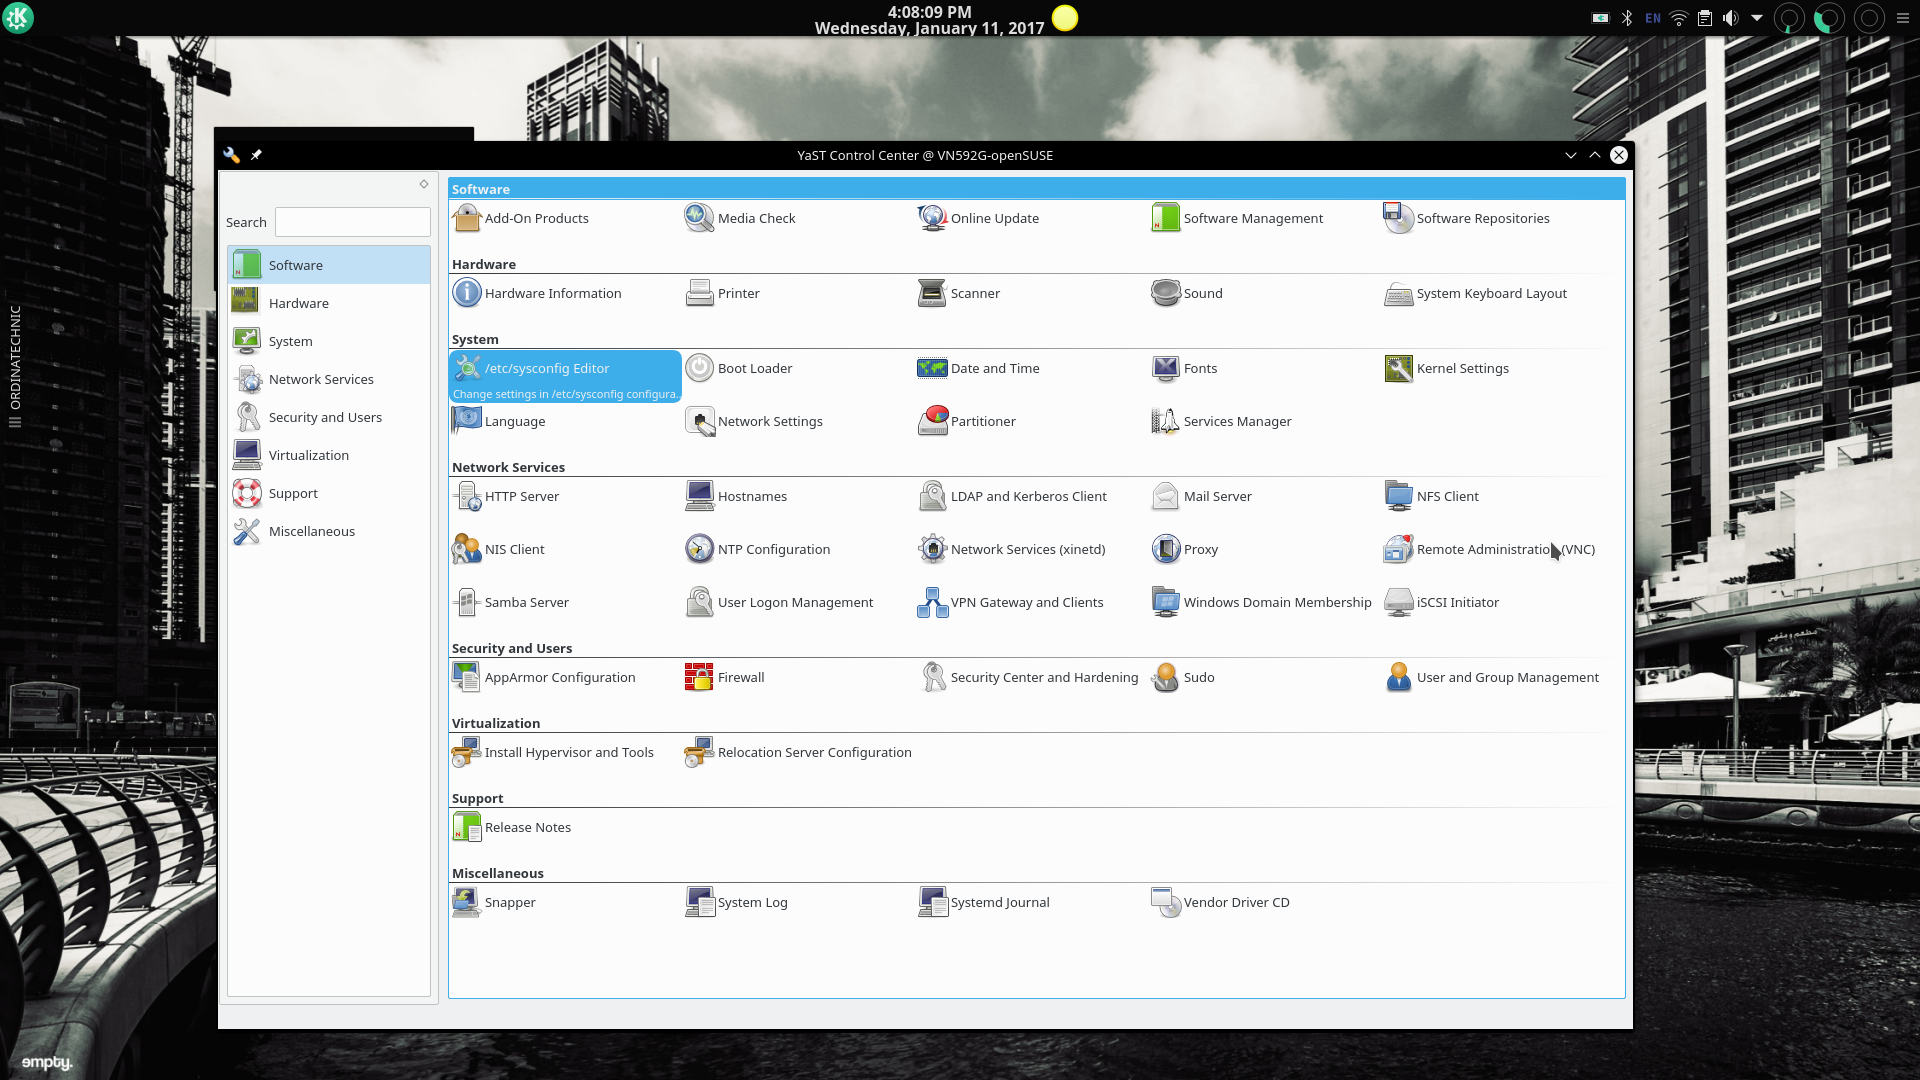Open Add-On Products module
1920x1080 pixels.
coord(521,218)
